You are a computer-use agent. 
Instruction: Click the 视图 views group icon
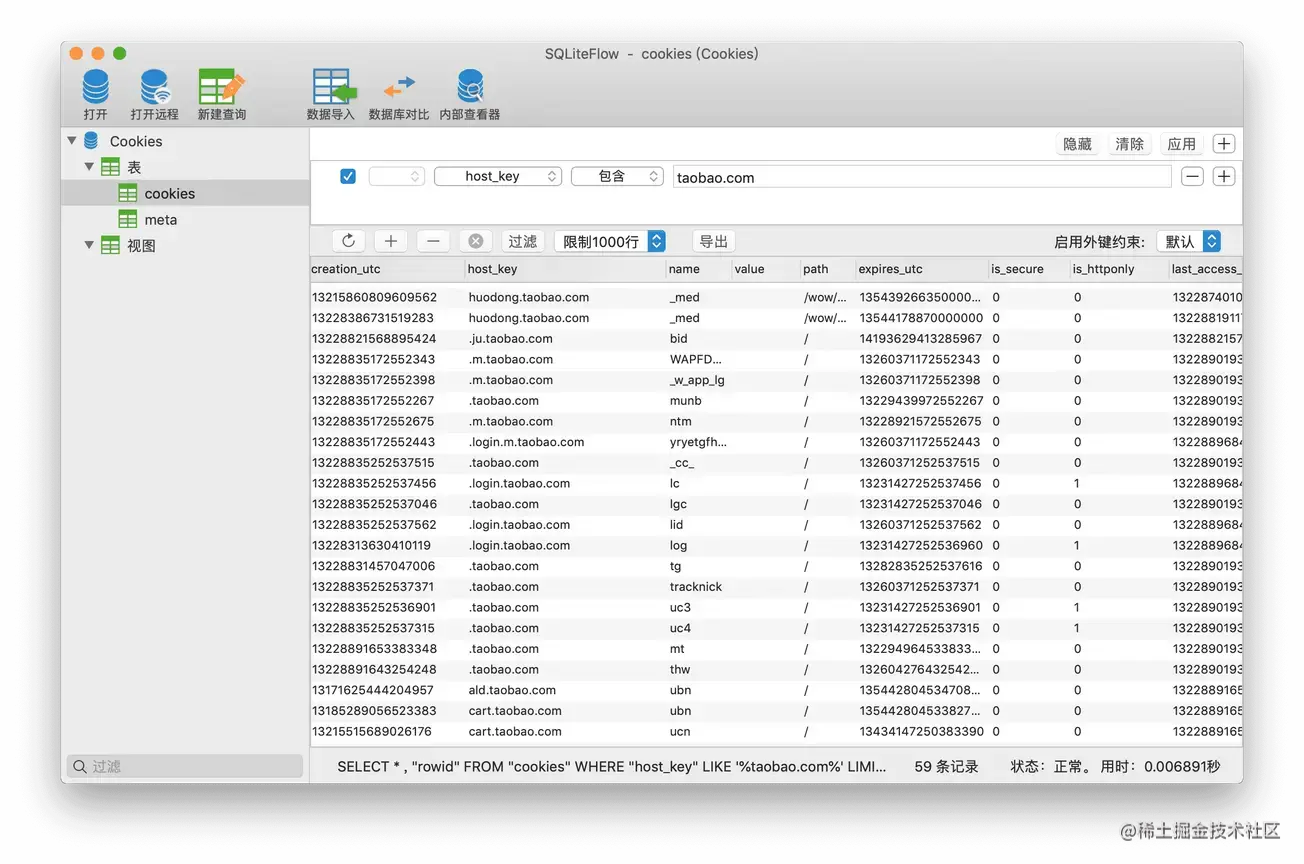(x=110, y=245)
